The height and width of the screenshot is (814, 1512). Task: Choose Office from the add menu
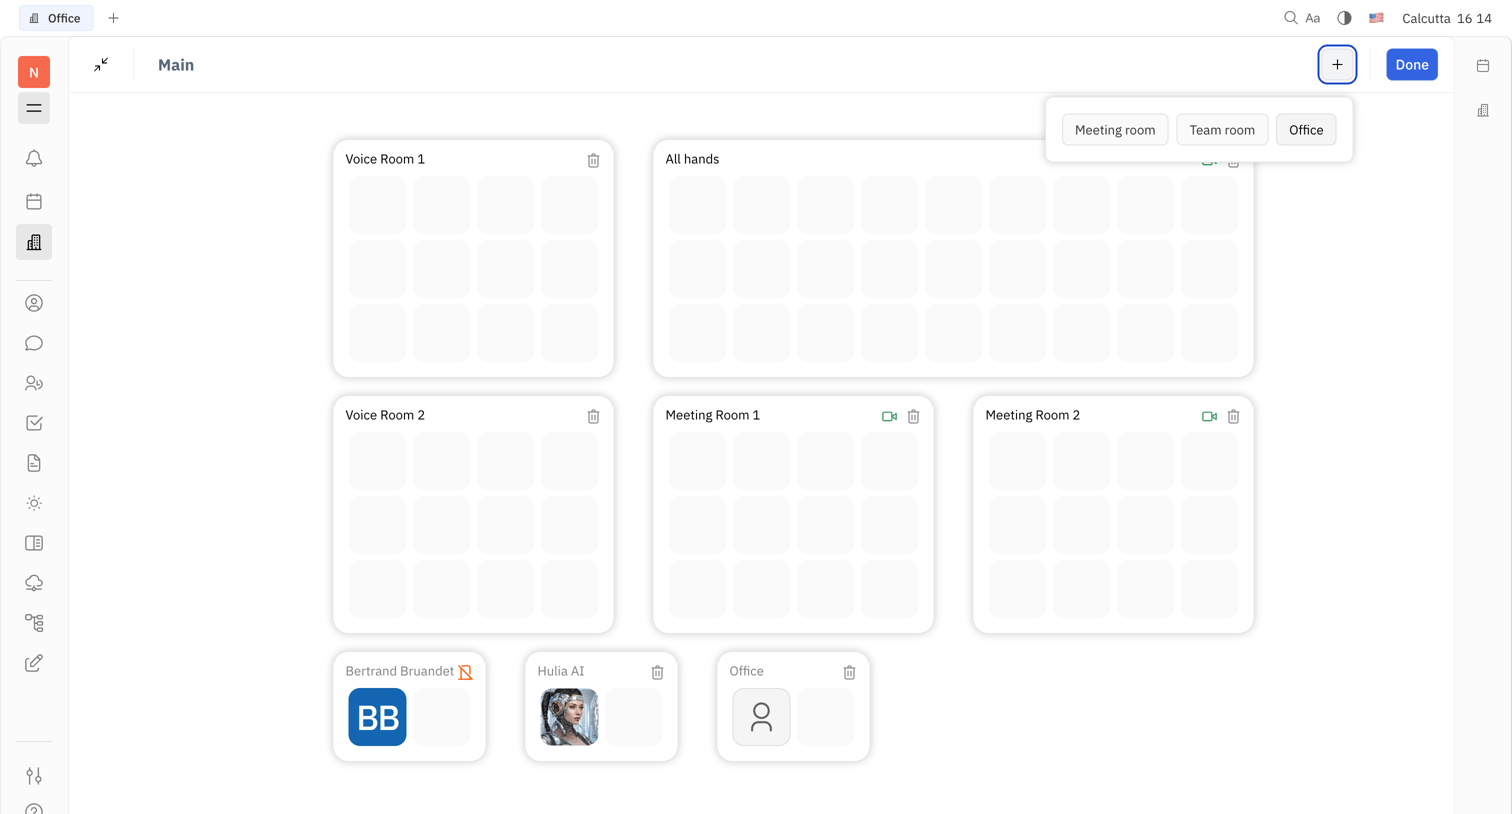(x=1306, y=130)
